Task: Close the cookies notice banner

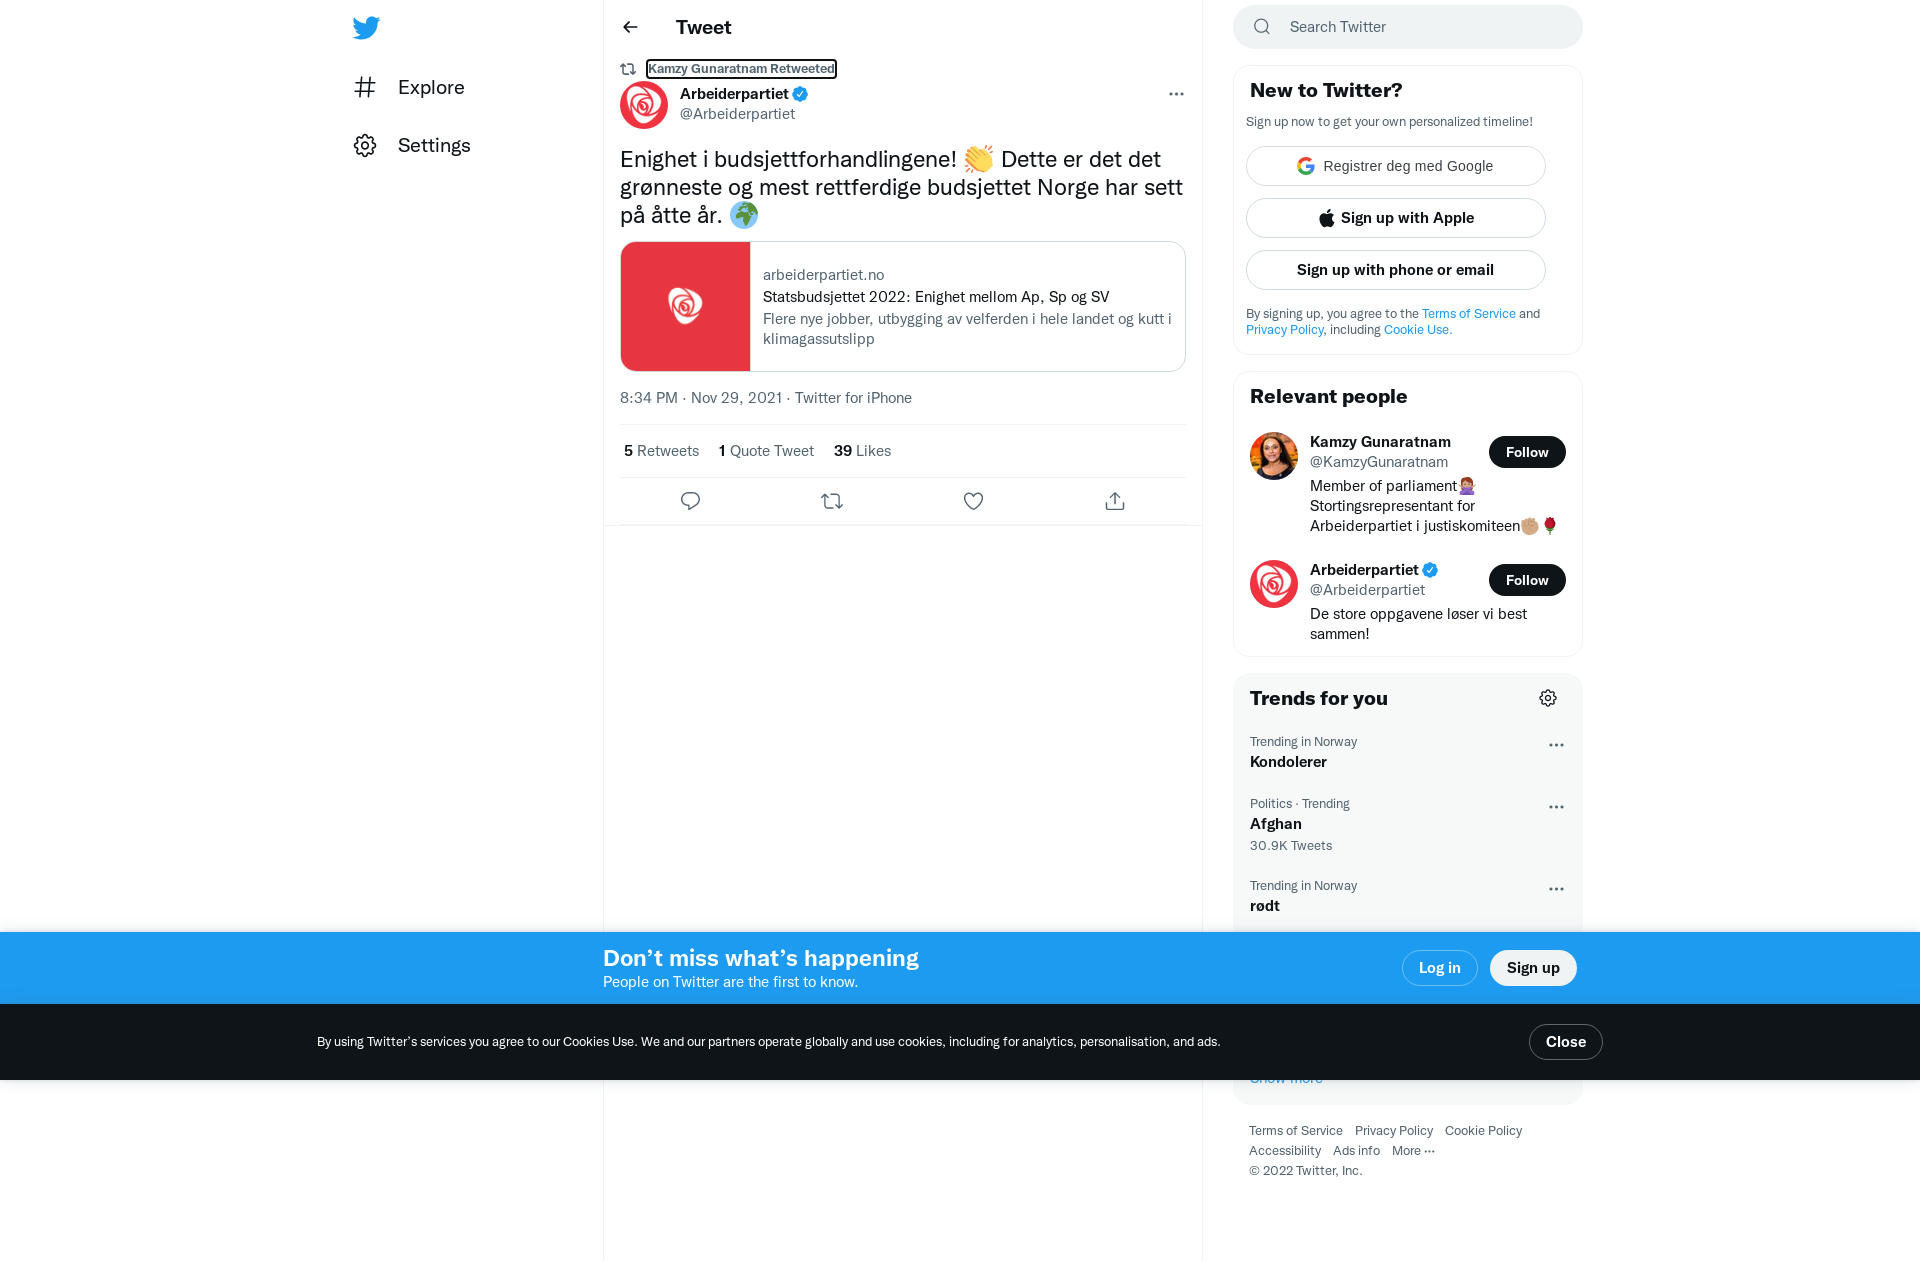Action: click(x=1565, y=1042)
